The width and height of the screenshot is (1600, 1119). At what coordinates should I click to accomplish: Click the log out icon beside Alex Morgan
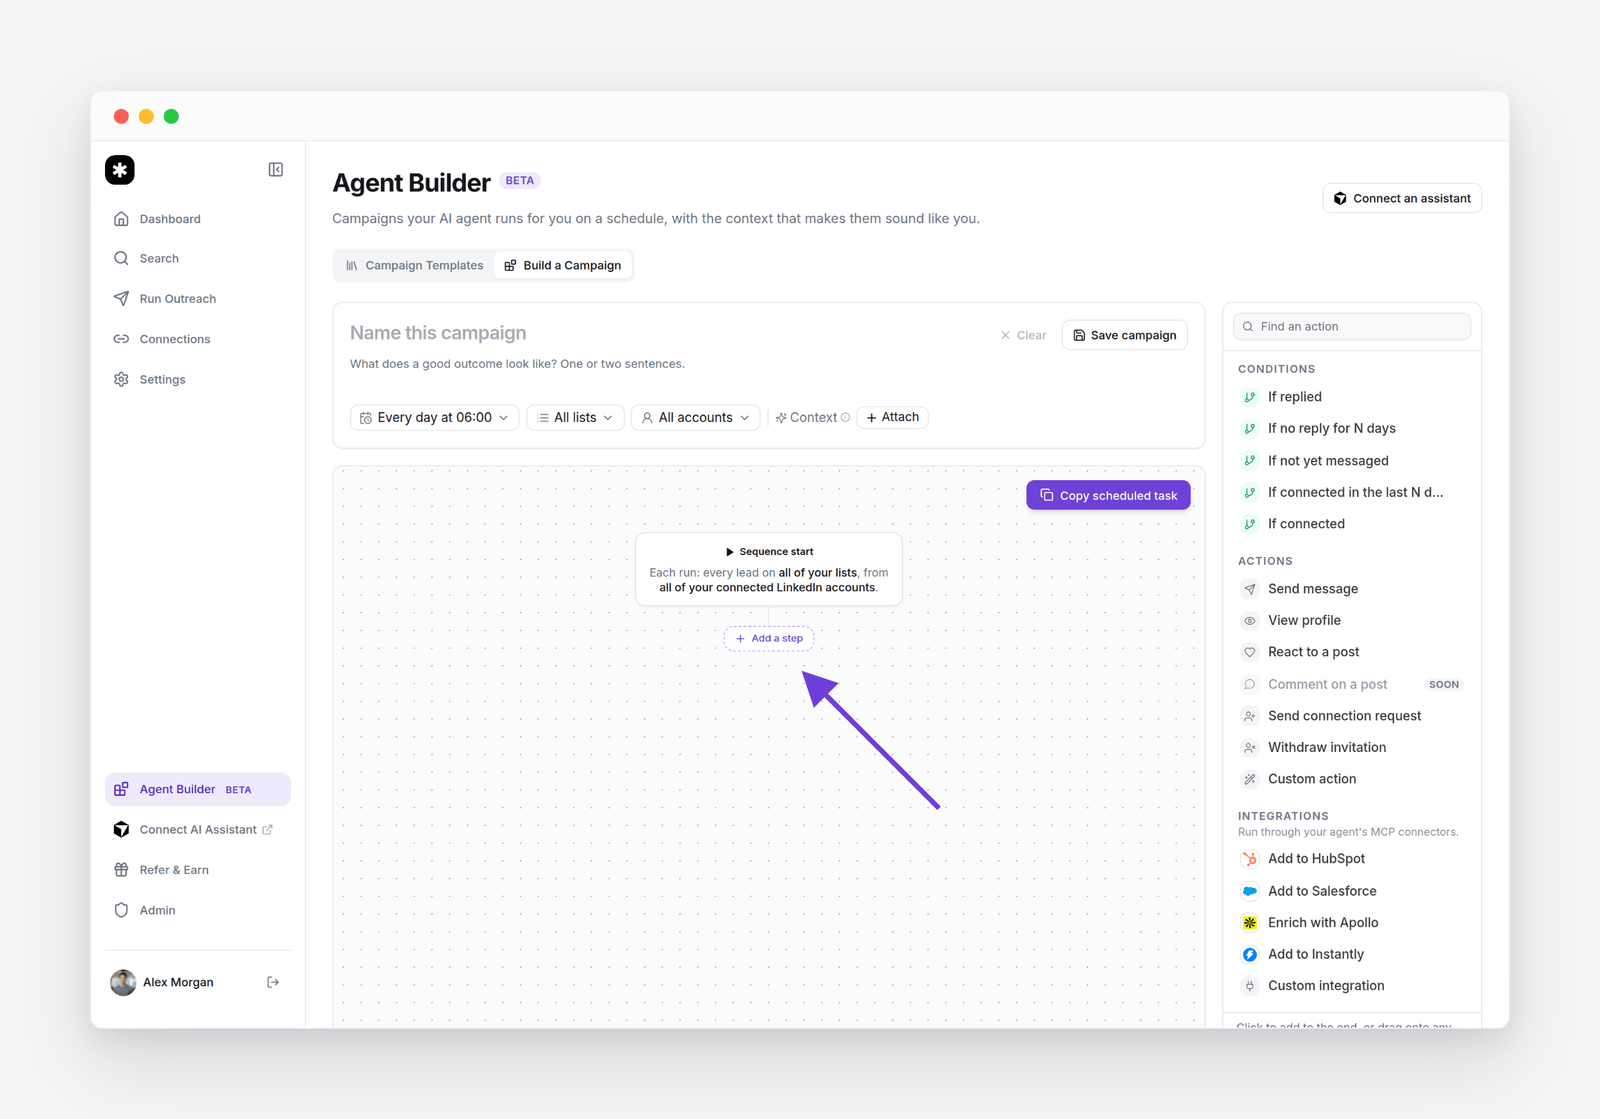(273, 982)
